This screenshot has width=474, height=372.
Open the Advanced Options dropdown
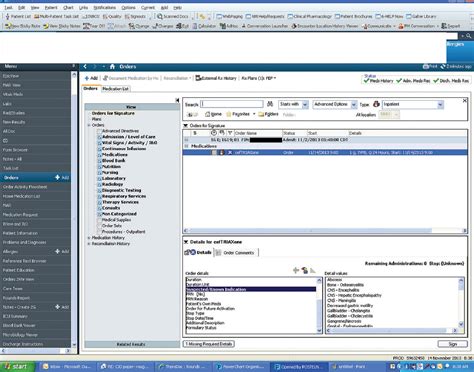(354, 105)
